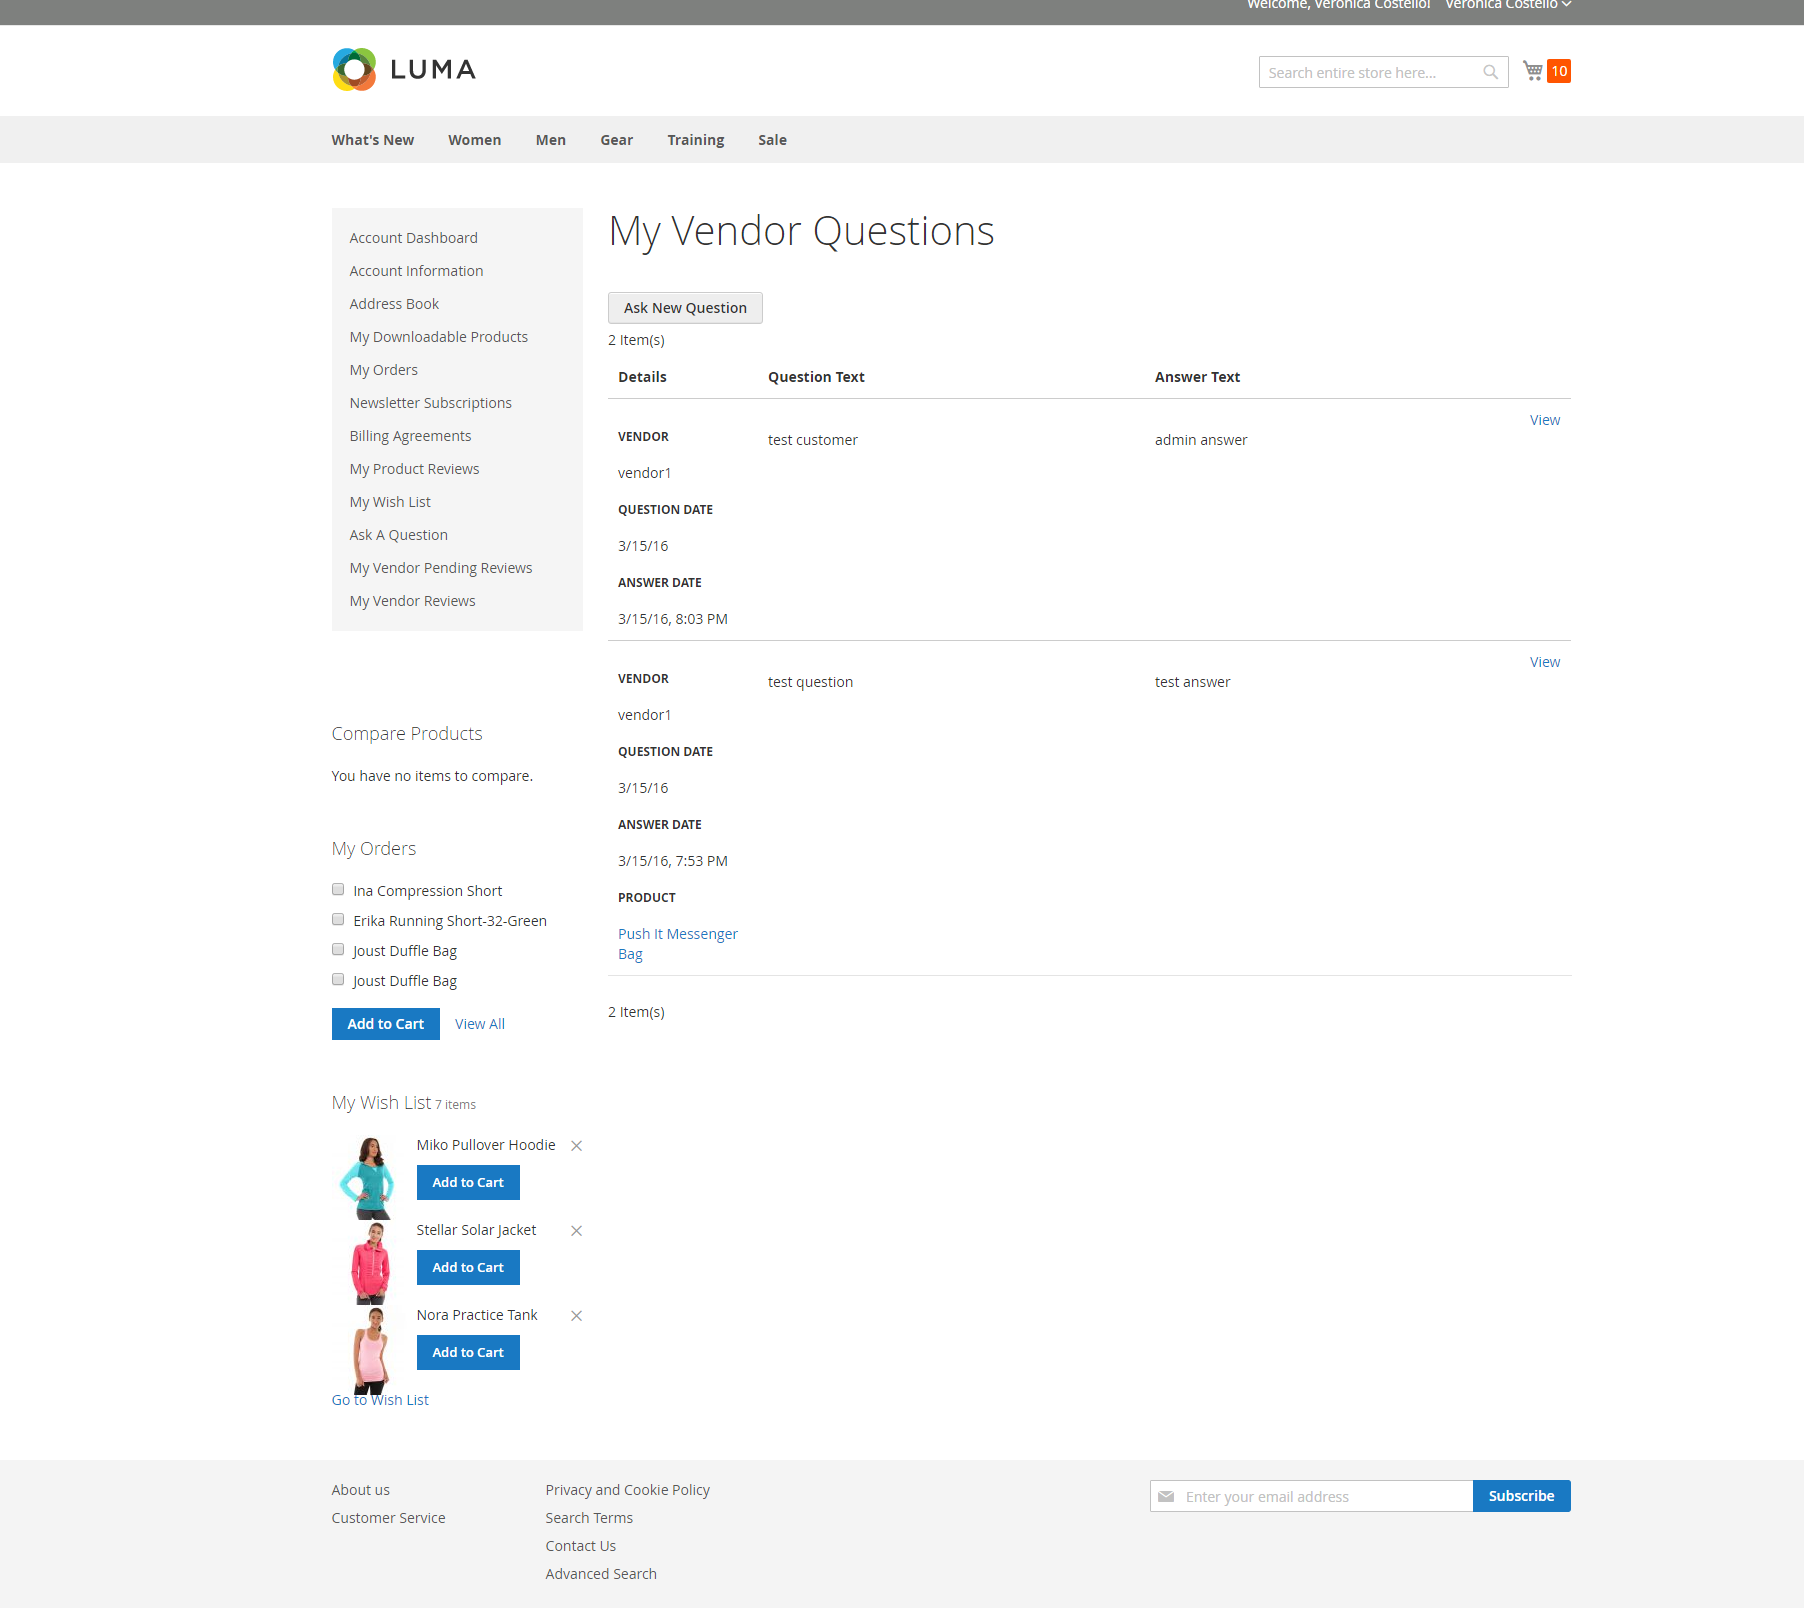Open the Push It Messenger Bag link
Viewport: 1804px width, 1608px height.
tap(678, 944)
